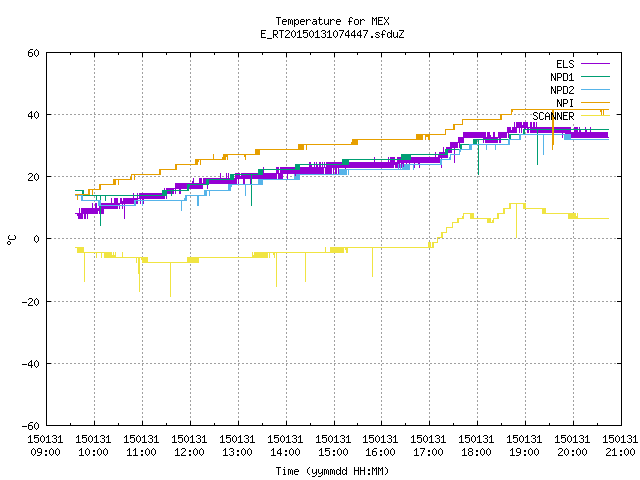The width and height of the screenshot is (640, 480).
Task: Click the orange NPI legend line sample
Action: tap(595, 103)
